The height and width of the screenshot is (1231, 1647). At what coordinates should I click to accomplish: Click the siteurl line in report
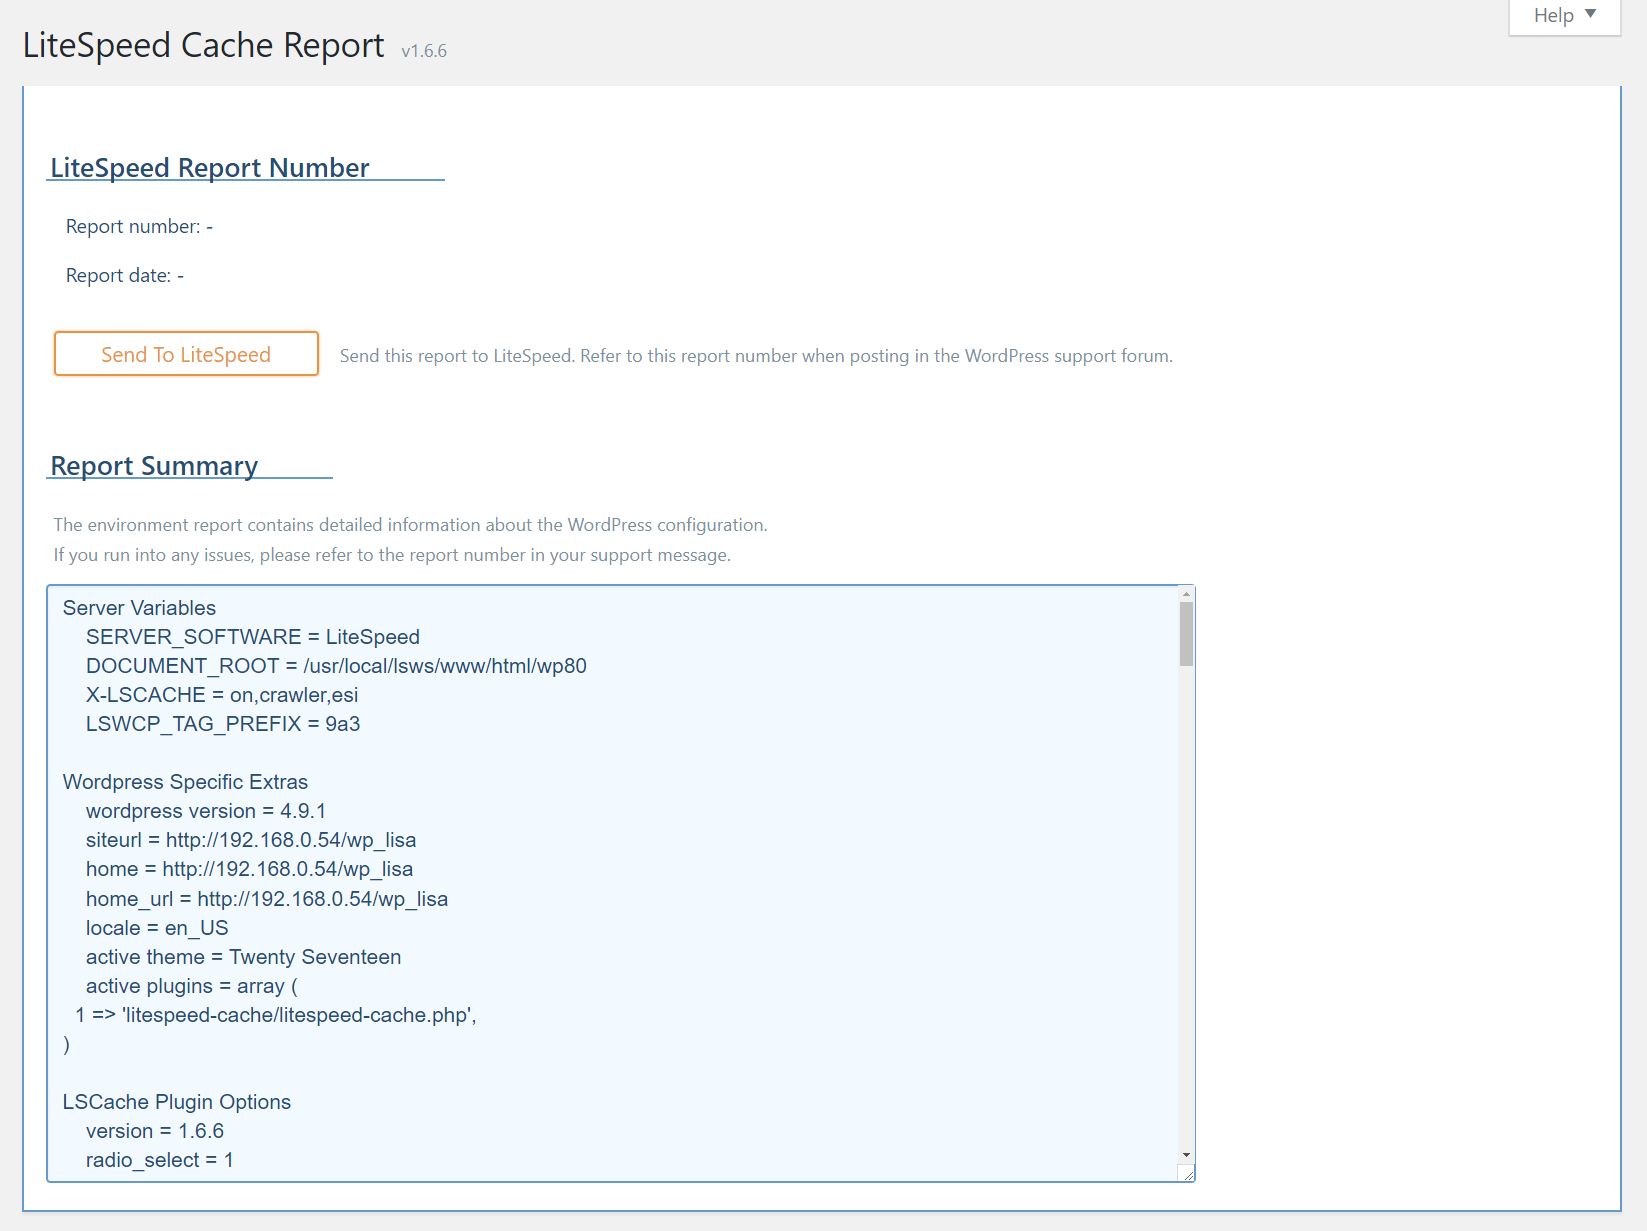pos(251,840)
